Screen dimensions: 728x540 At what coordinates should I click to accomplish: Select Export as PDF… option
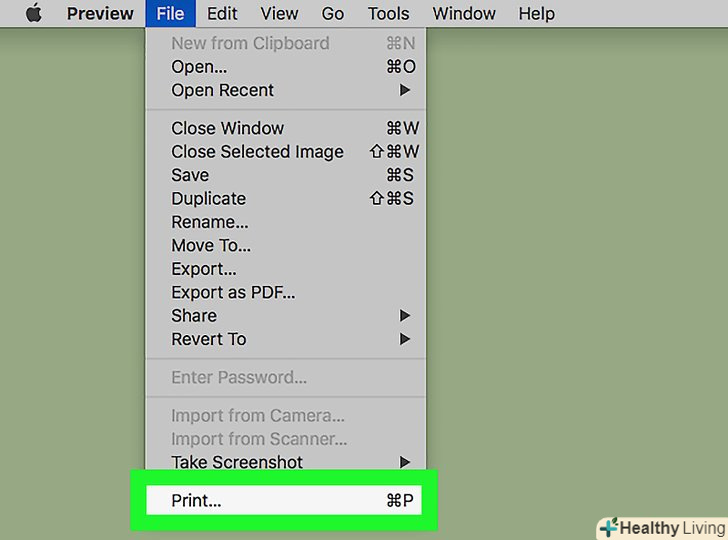tap(233, 292)
